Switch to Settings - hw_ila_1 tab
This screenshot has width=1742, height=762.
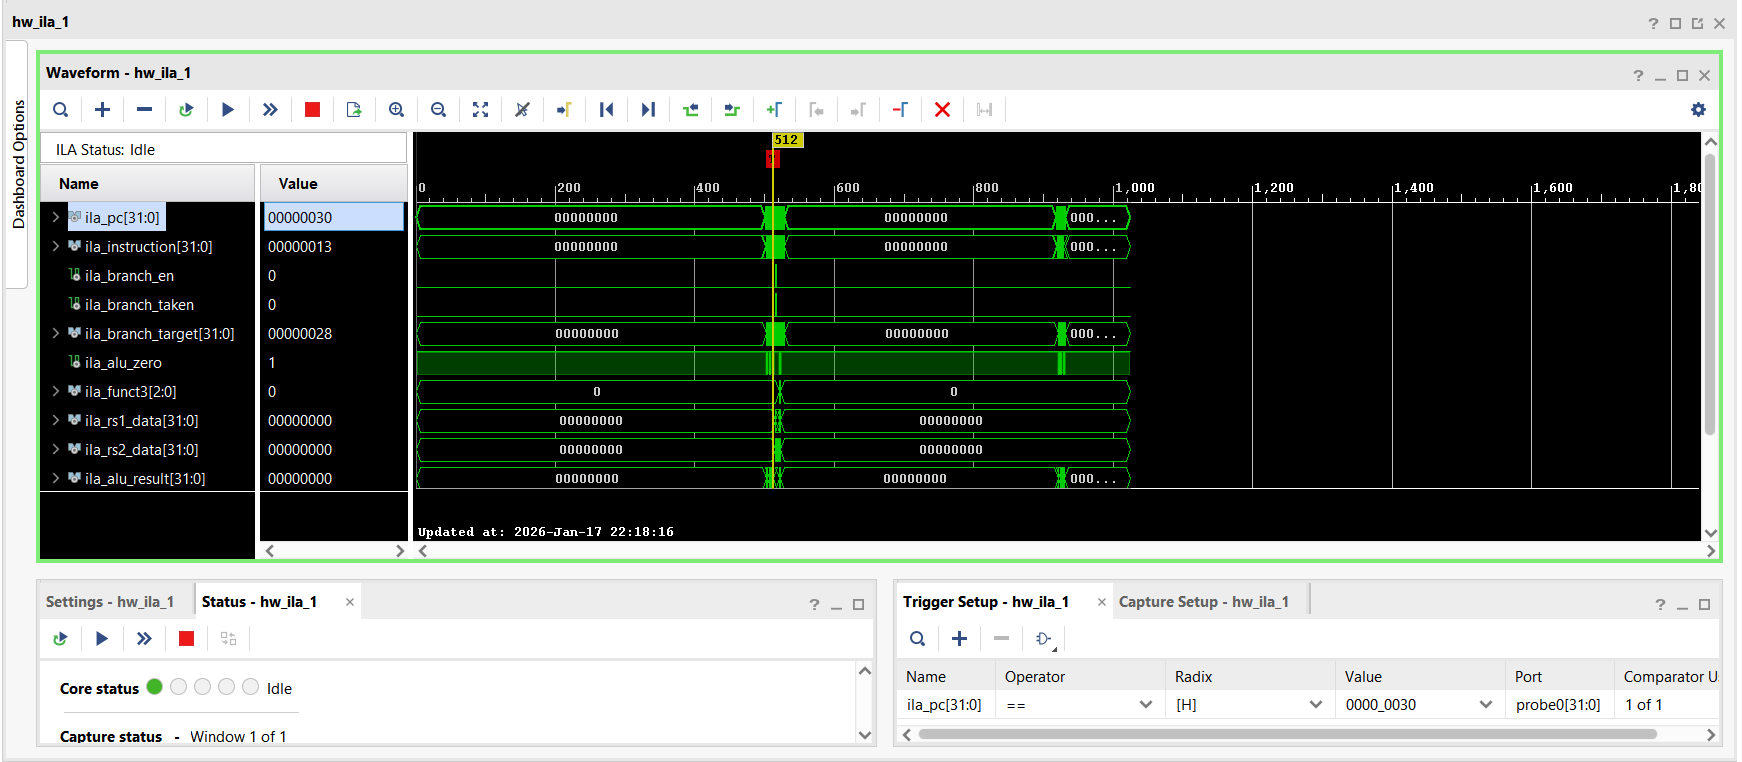click(x=110, y=602)
